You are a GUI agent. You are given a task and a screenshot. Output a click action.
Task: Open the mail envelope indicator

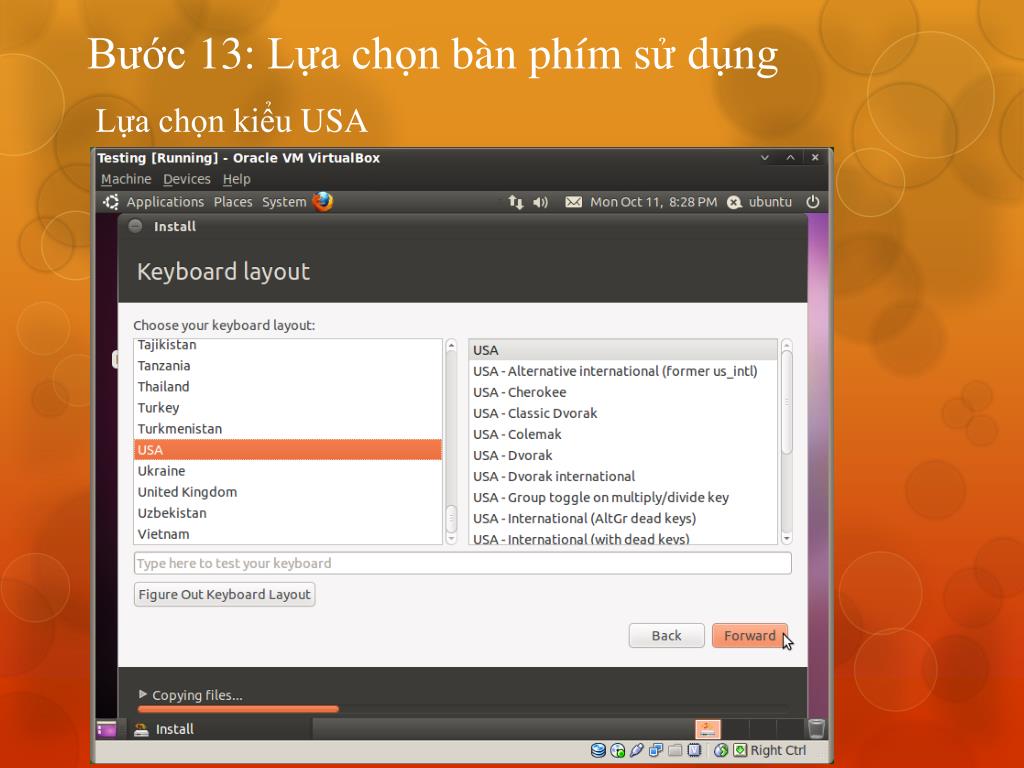[x=573, y=202]
